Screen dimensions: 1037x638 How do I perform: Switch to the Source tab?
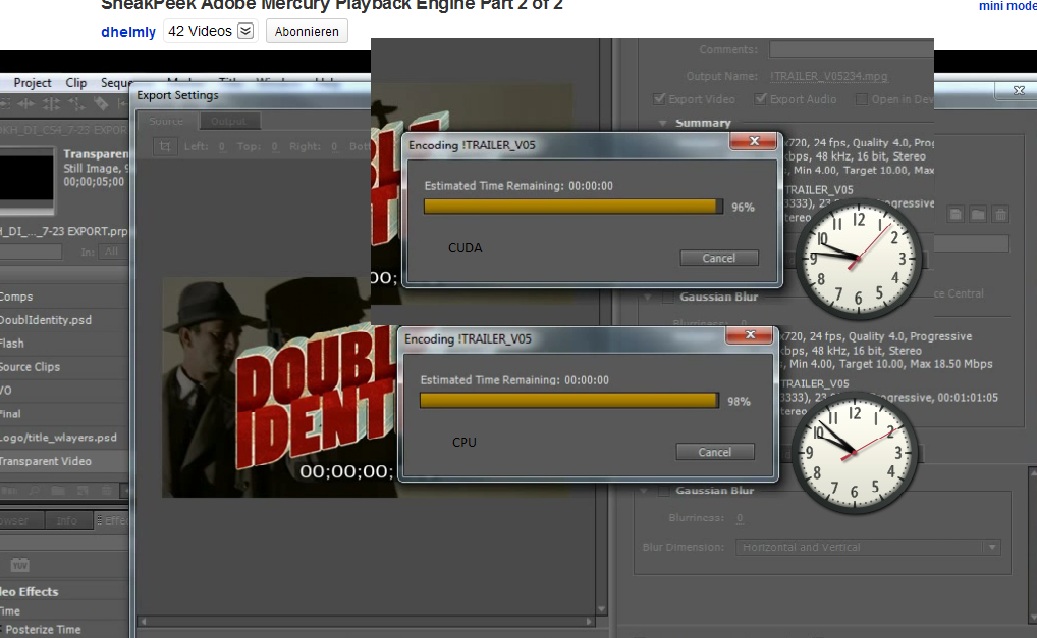point(166,121)
